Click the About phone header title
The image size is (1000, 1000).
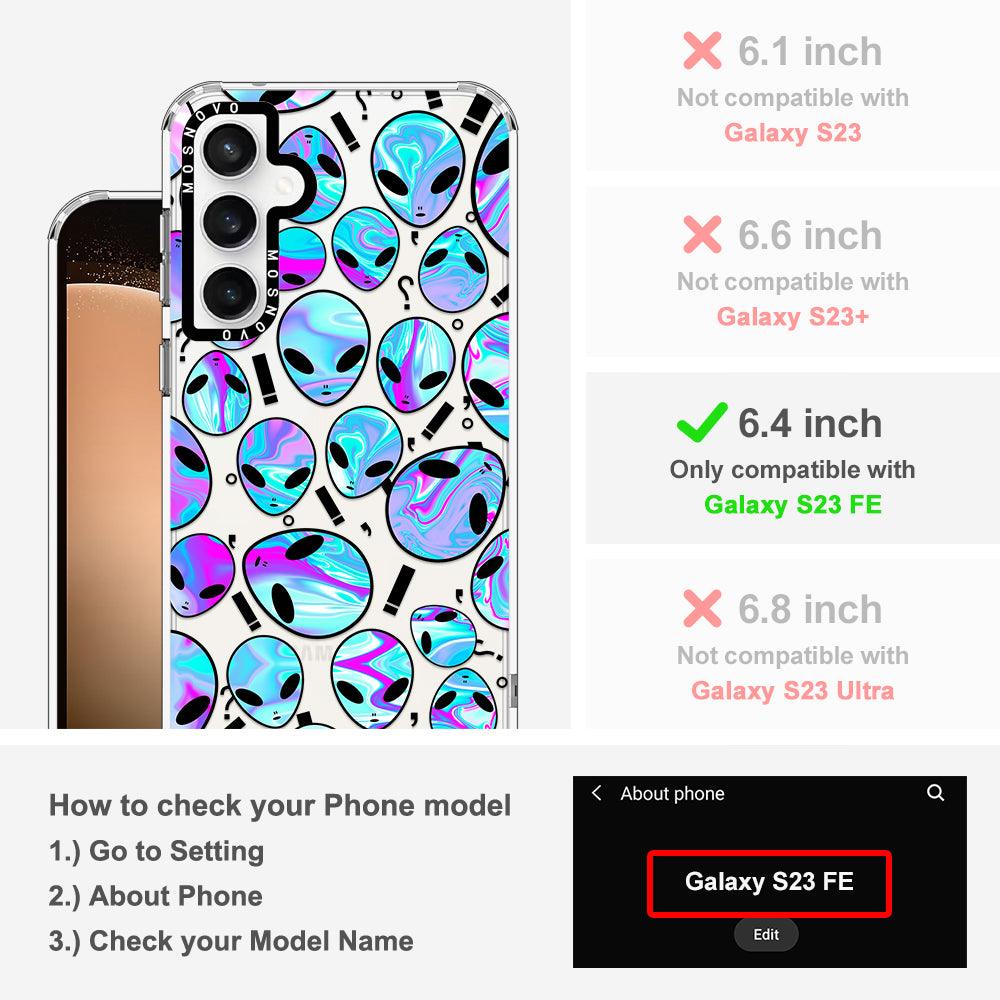click(x=672, y=793)
